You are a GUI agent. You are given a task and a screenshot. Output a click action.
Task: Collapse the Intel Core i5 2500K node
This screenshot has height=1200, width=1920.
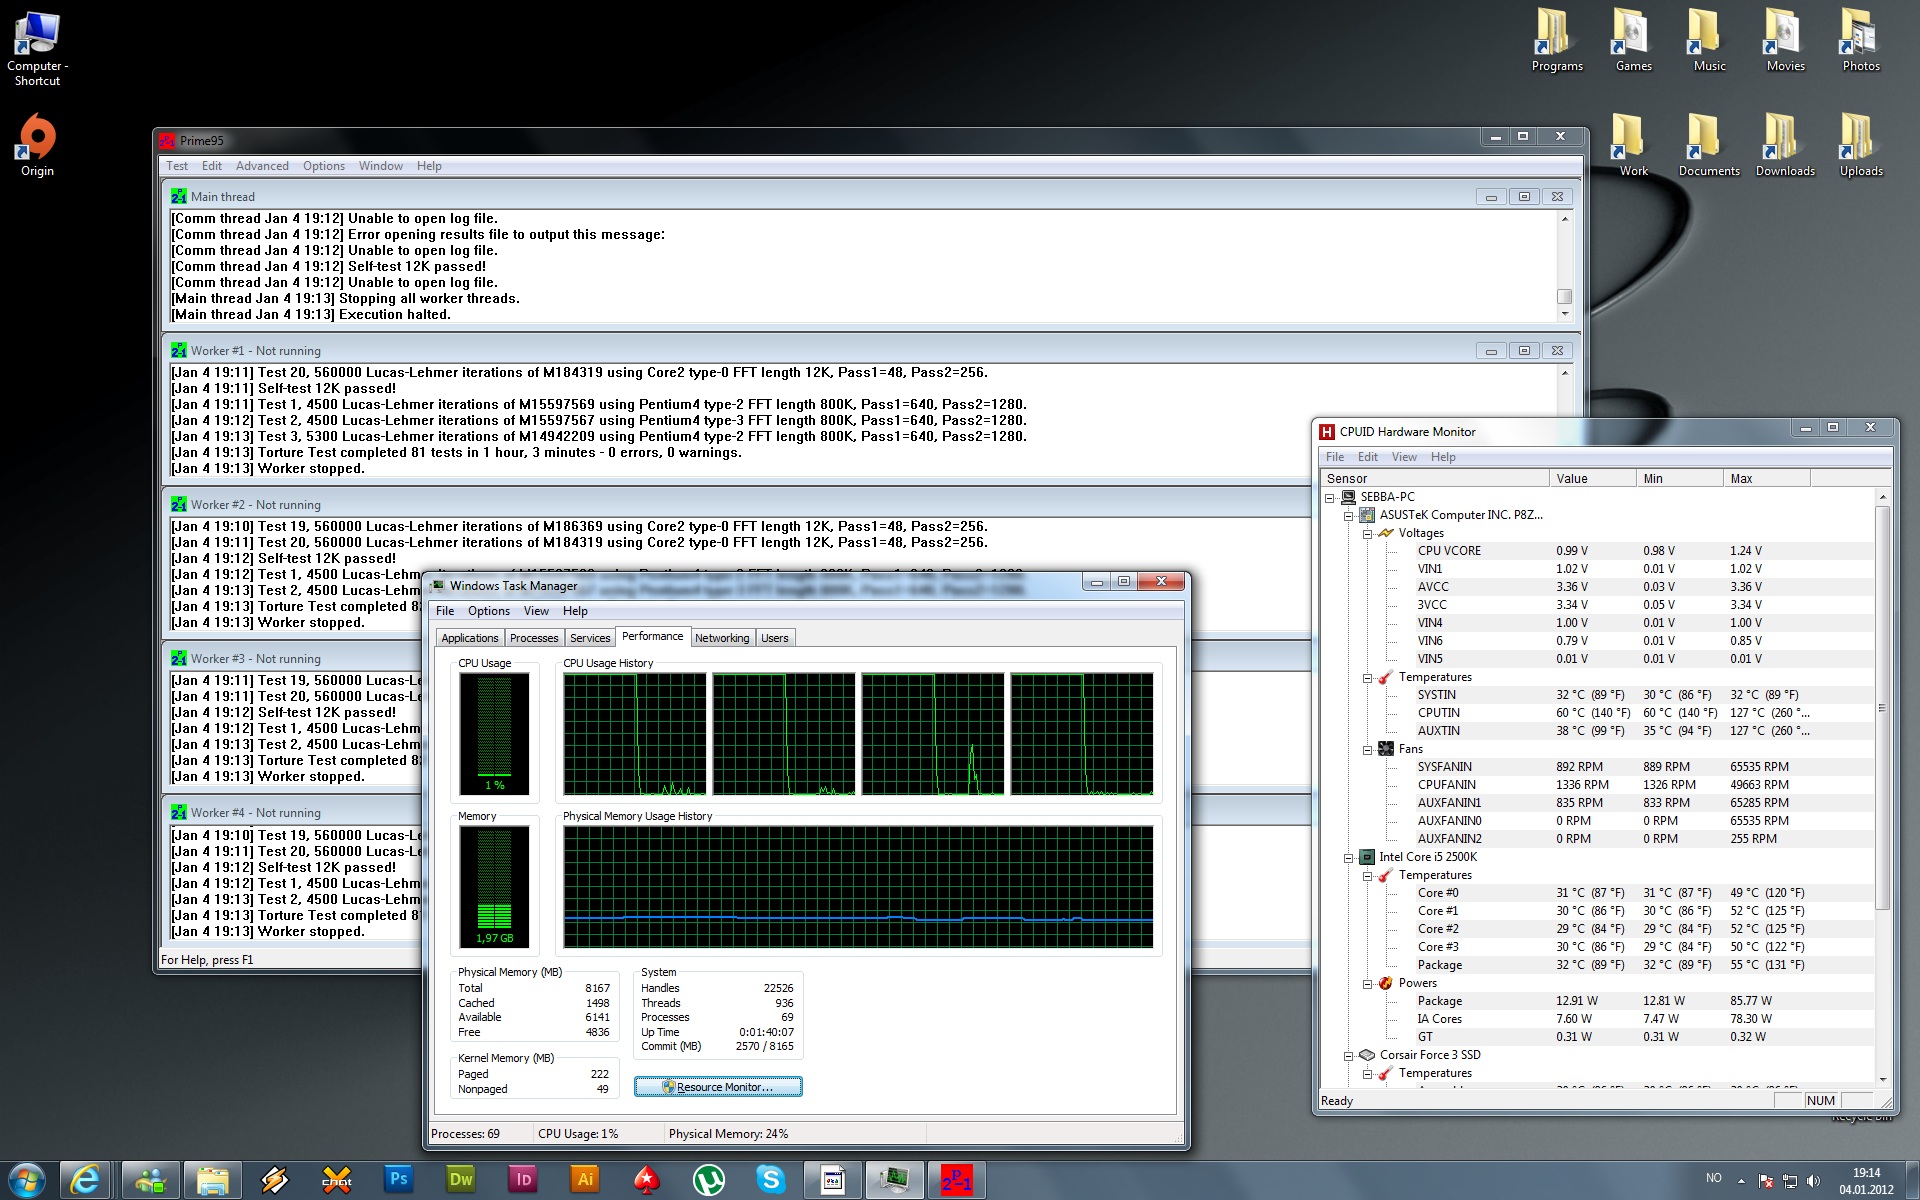click(1349, 858)
